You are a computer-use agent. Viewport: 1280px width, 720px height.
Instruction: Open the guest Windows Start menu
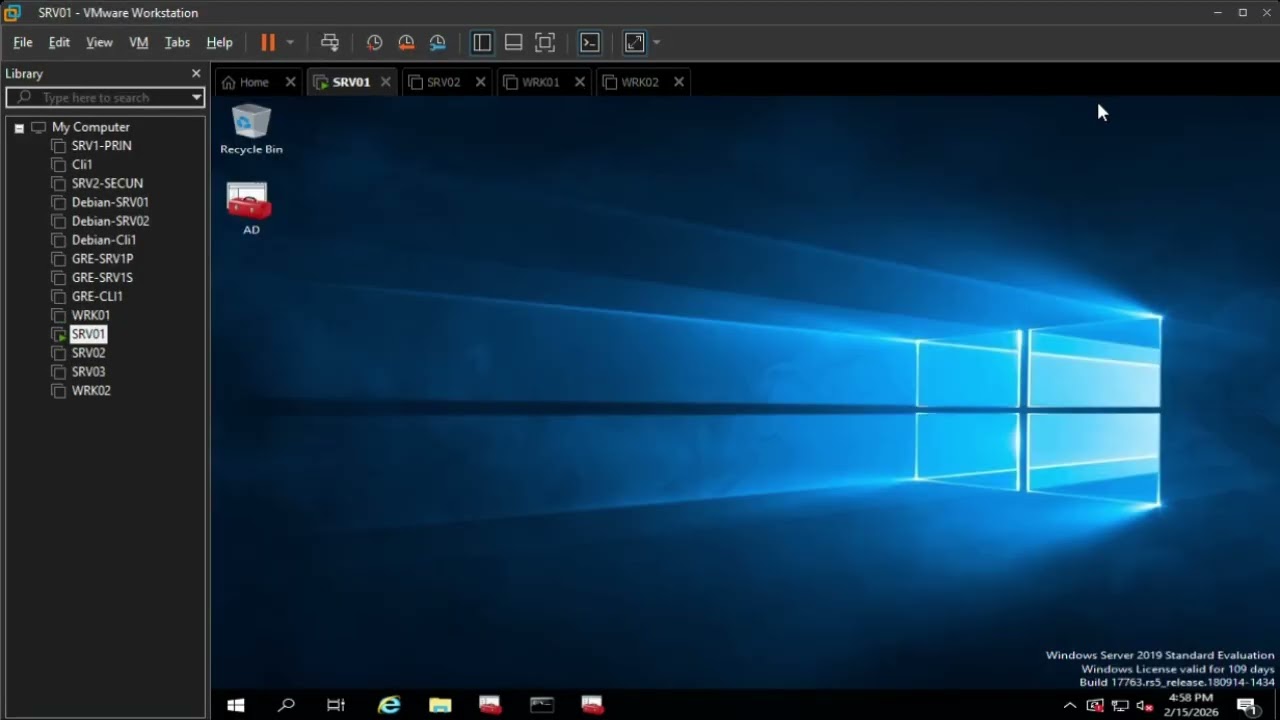(236, 705)
